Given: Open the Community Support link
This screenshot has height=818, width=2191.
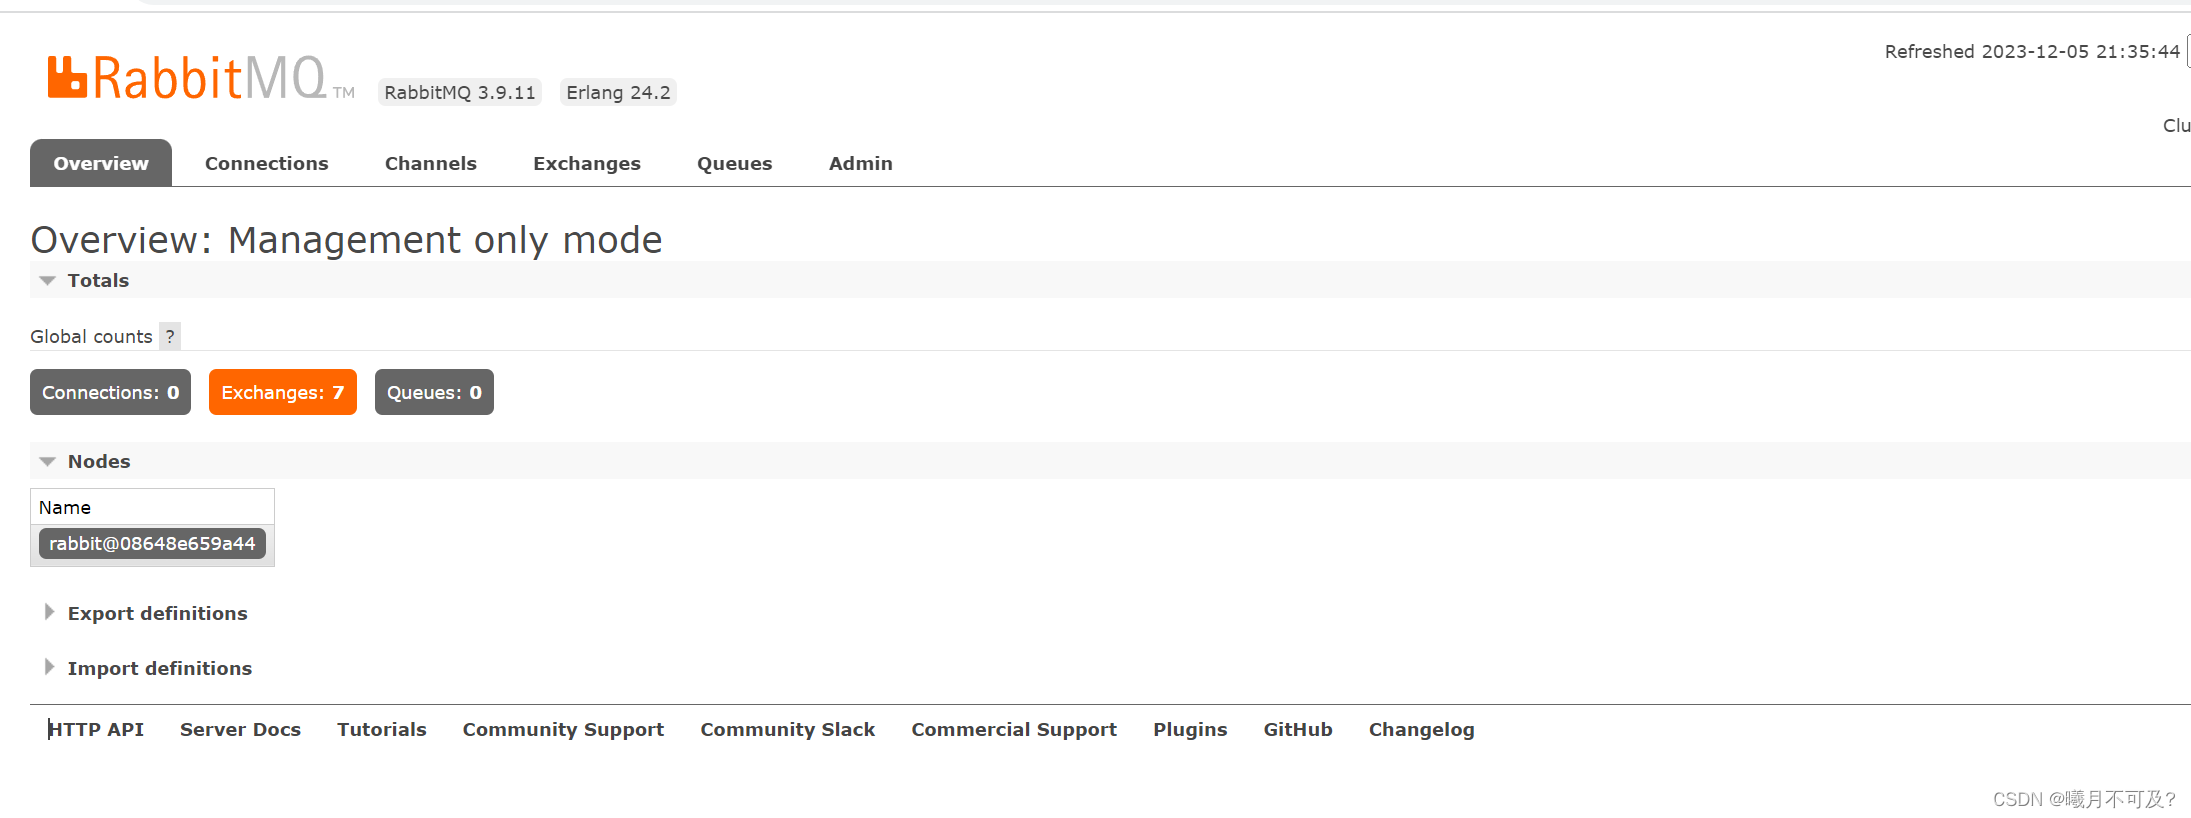Looking at the screenshot, I should (x=563, y=729).
